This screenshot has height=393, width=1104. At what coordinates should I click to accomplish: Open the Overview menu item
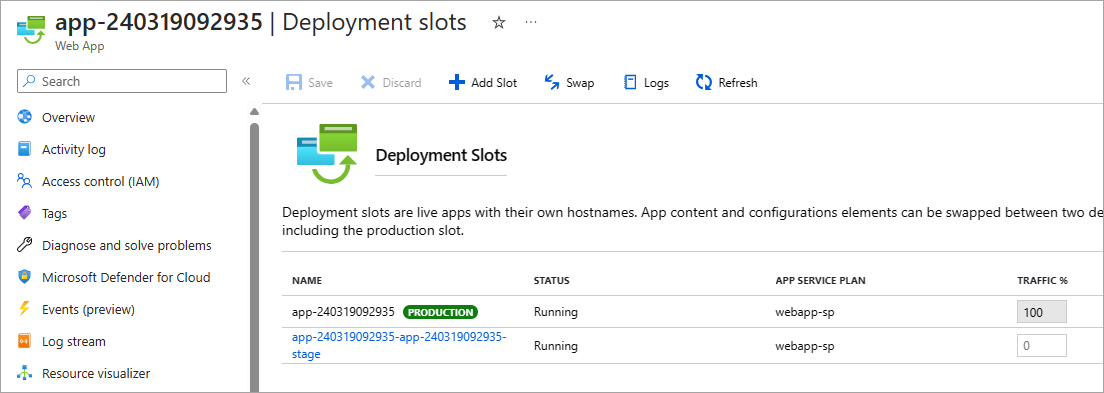pyautogui.click(x=68, y=118)
